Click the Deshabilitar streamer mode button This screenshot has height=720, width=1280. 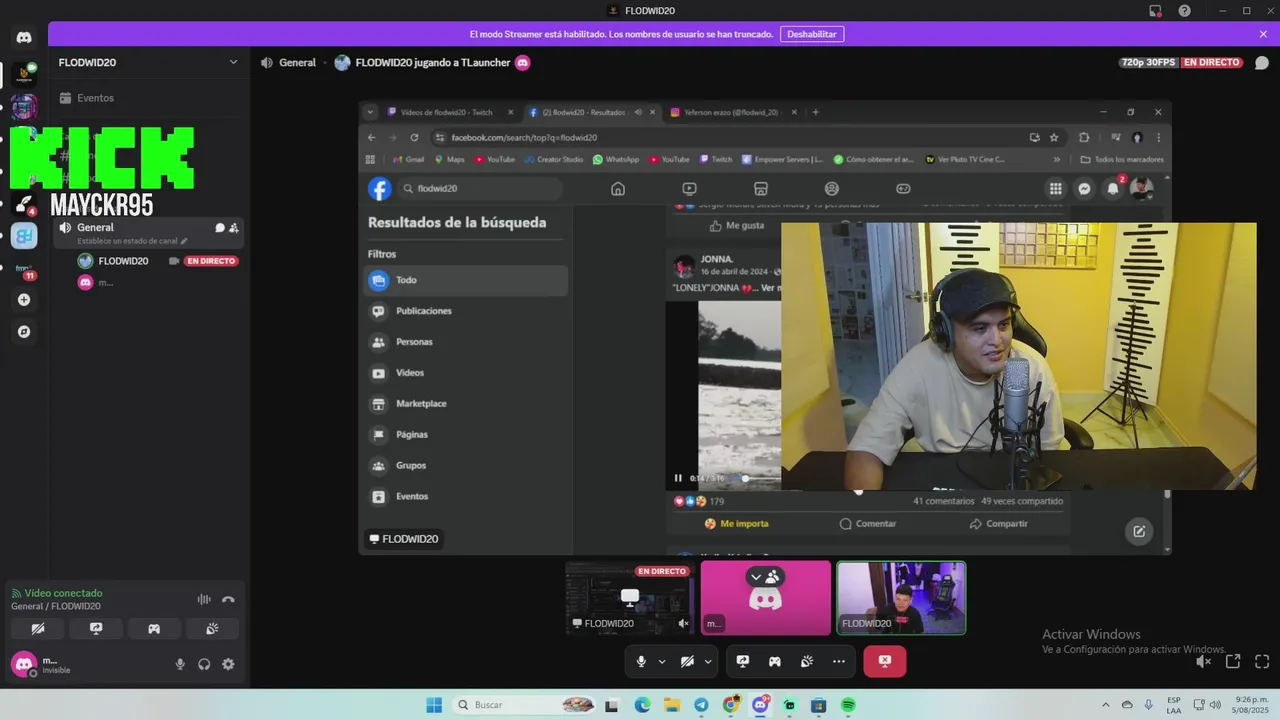tap(812, 34)
